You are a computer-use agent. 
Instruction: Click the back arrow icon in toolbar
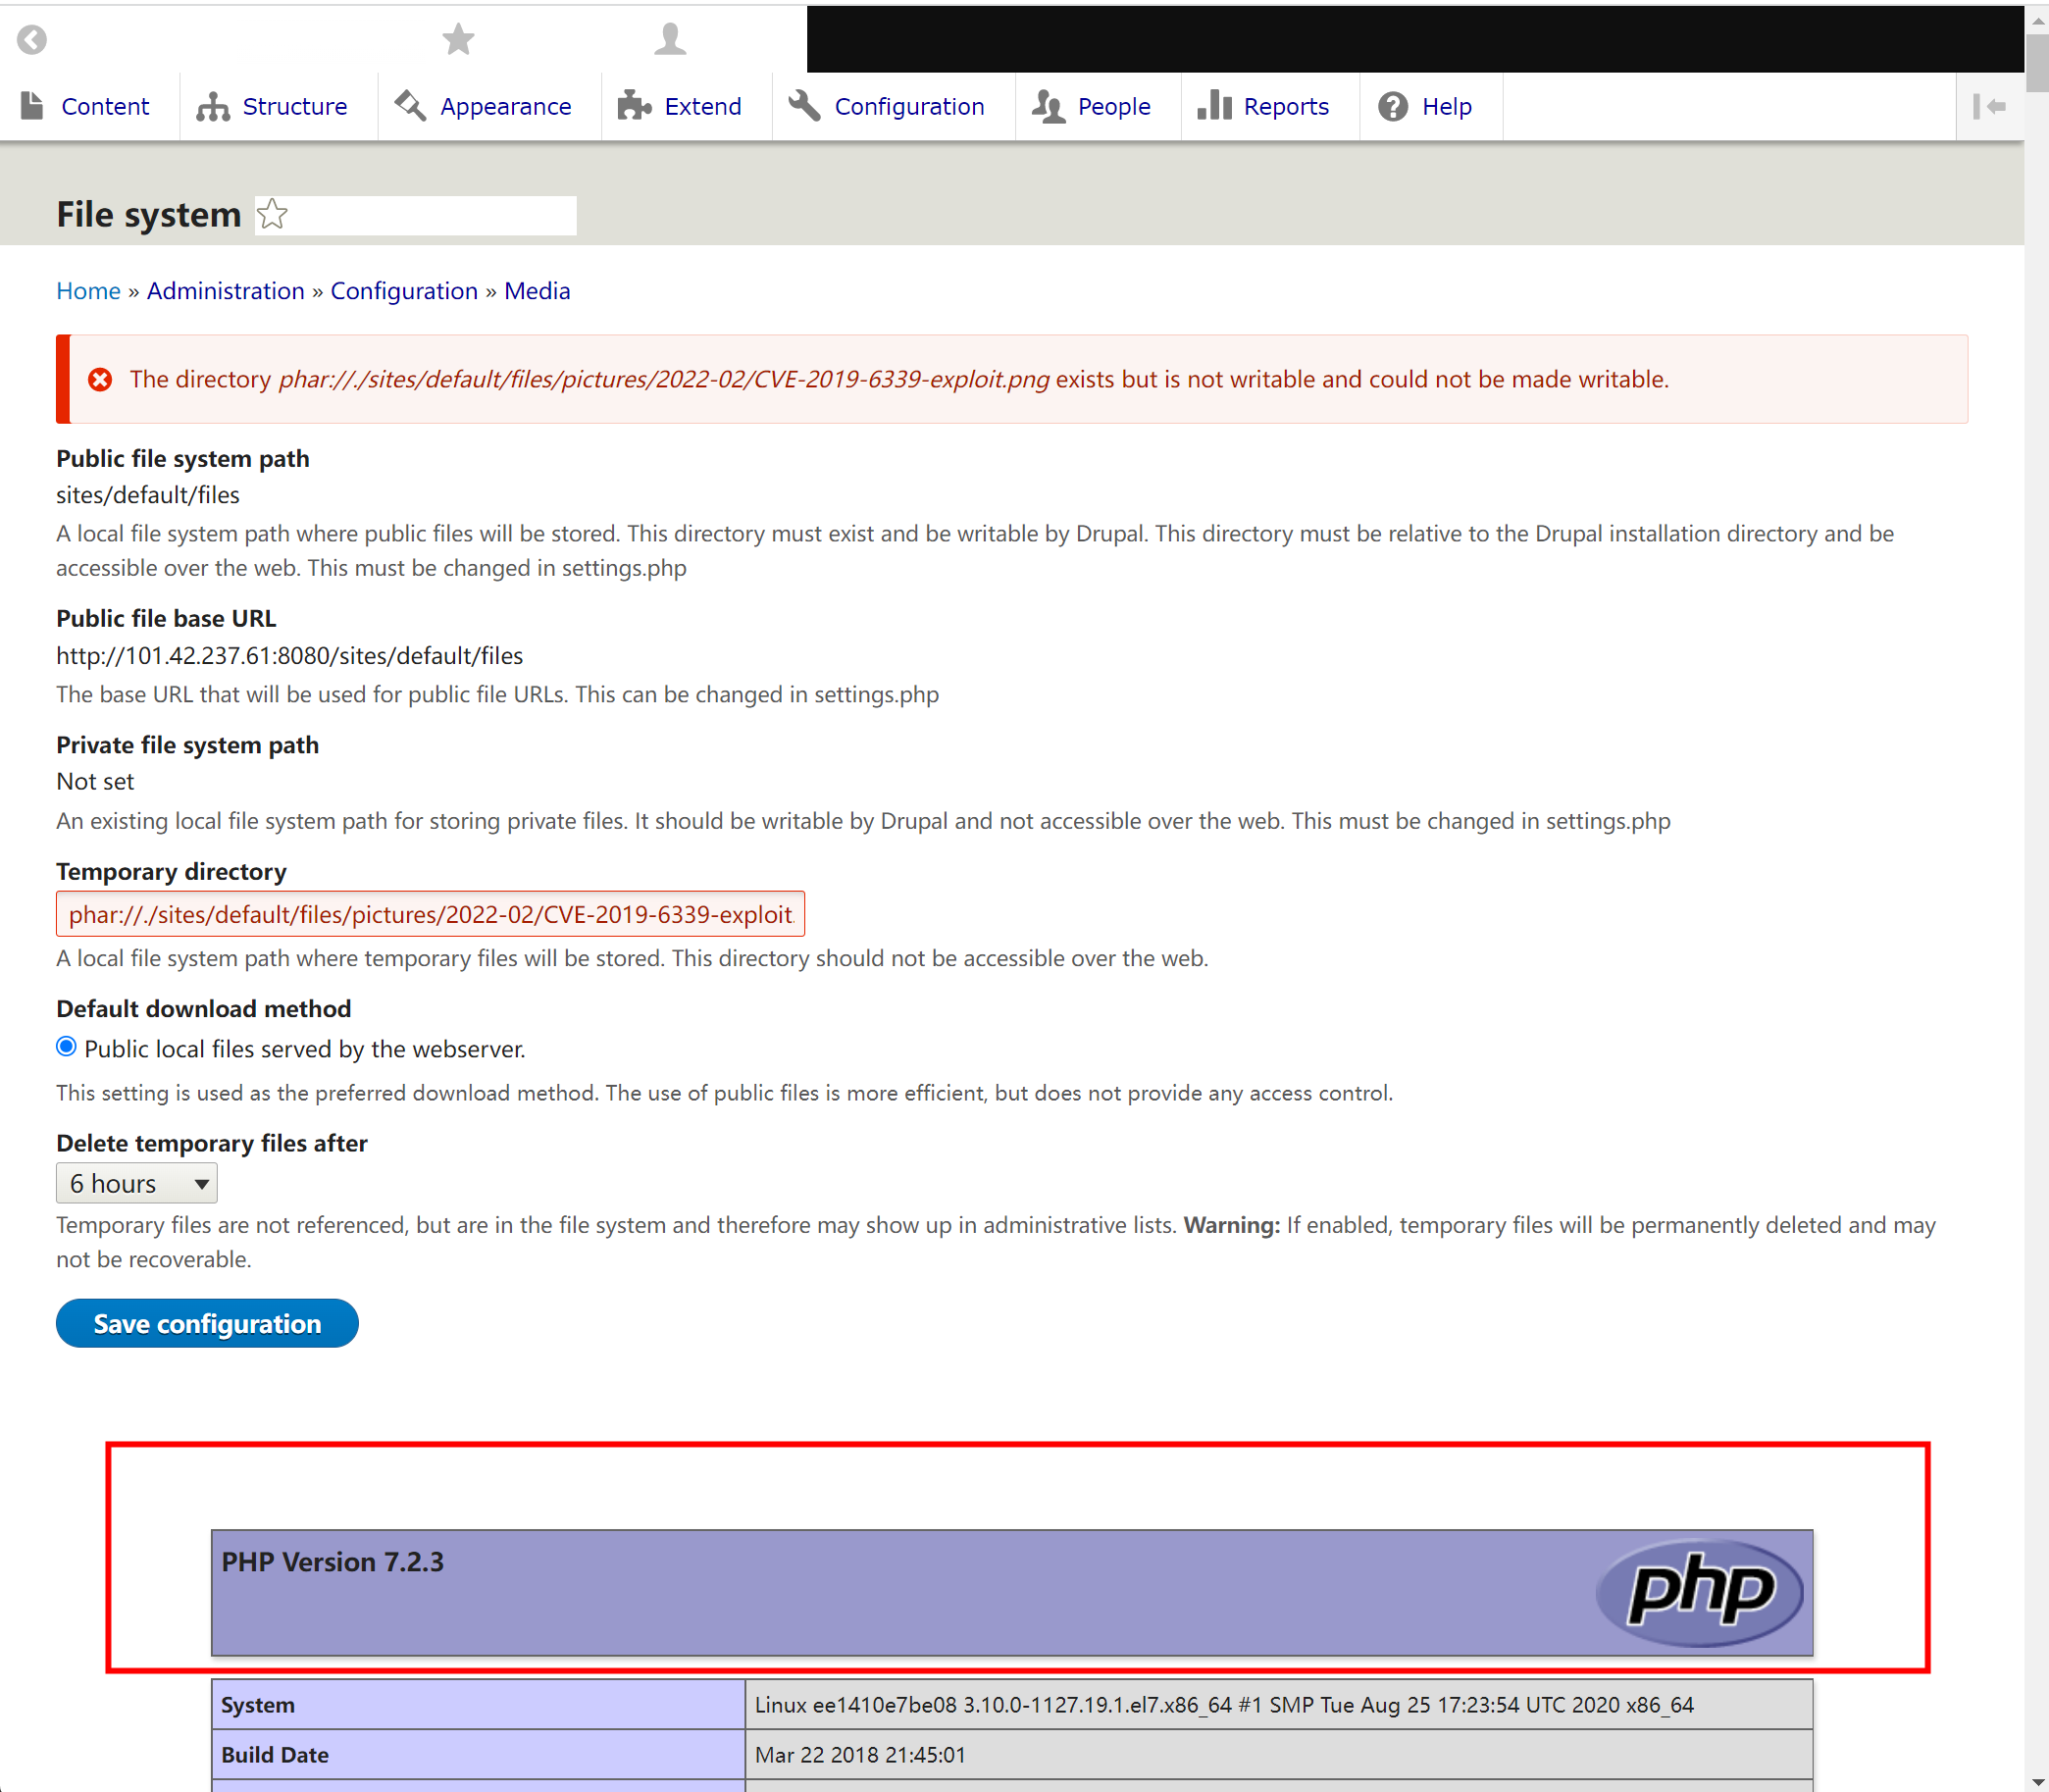click(32, 40)
